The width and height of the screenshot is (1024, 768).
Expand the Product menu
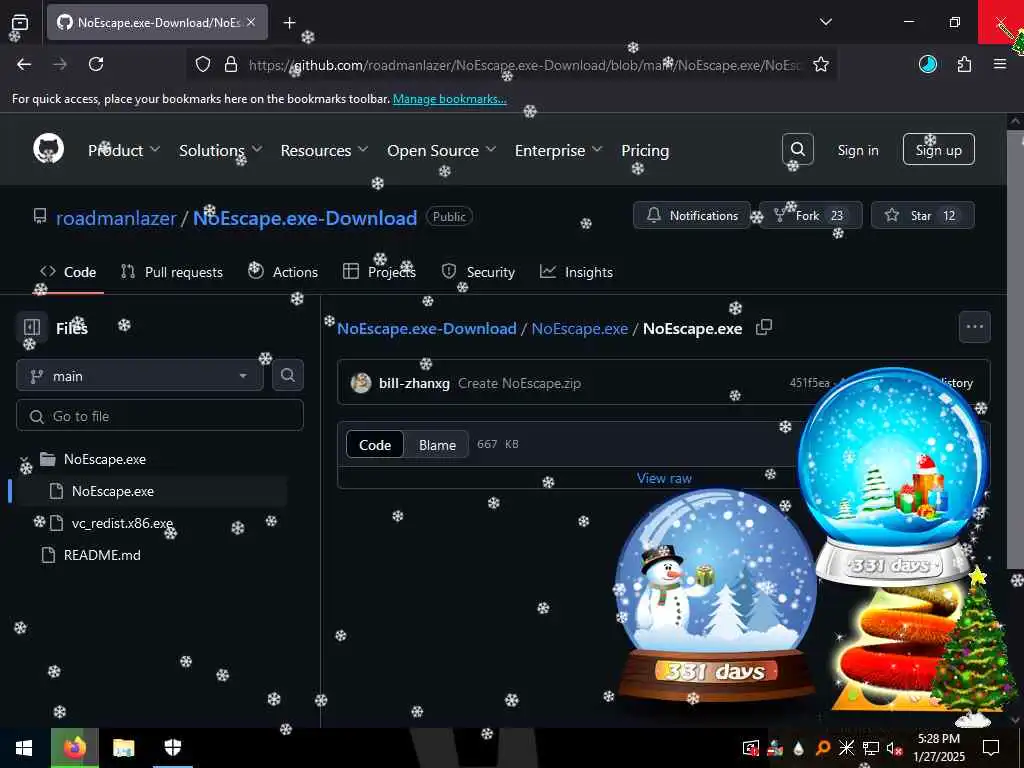point(124,150)
